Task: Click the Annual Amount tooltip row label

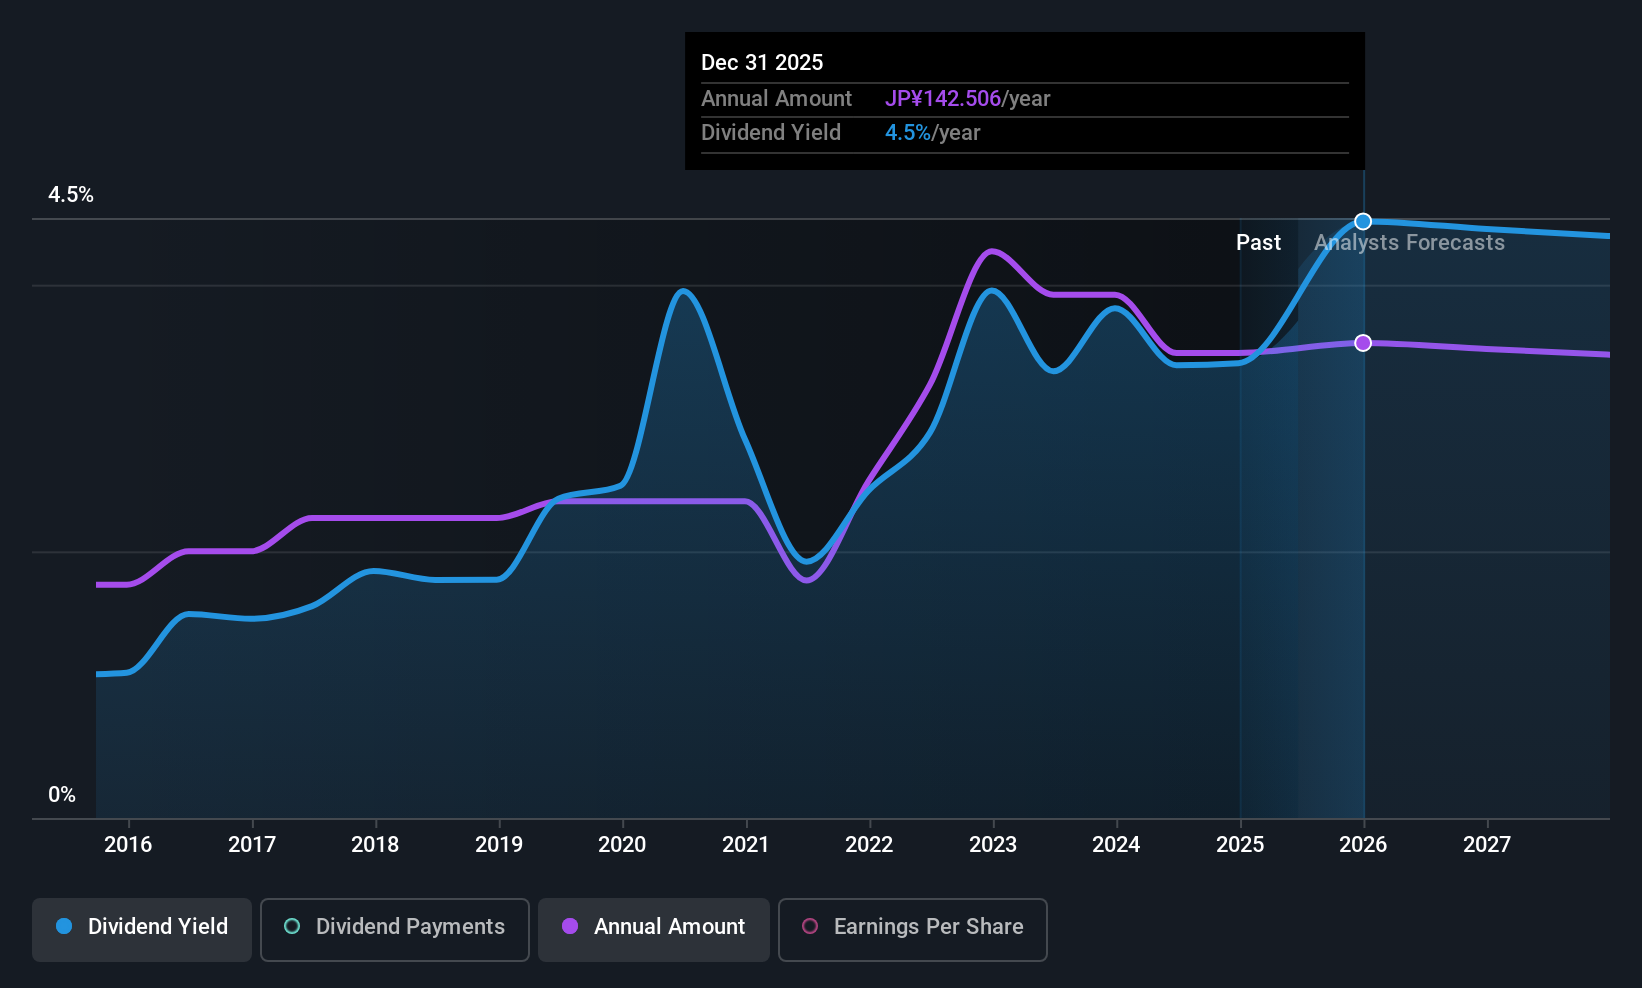Action: [x=776, y=98]
